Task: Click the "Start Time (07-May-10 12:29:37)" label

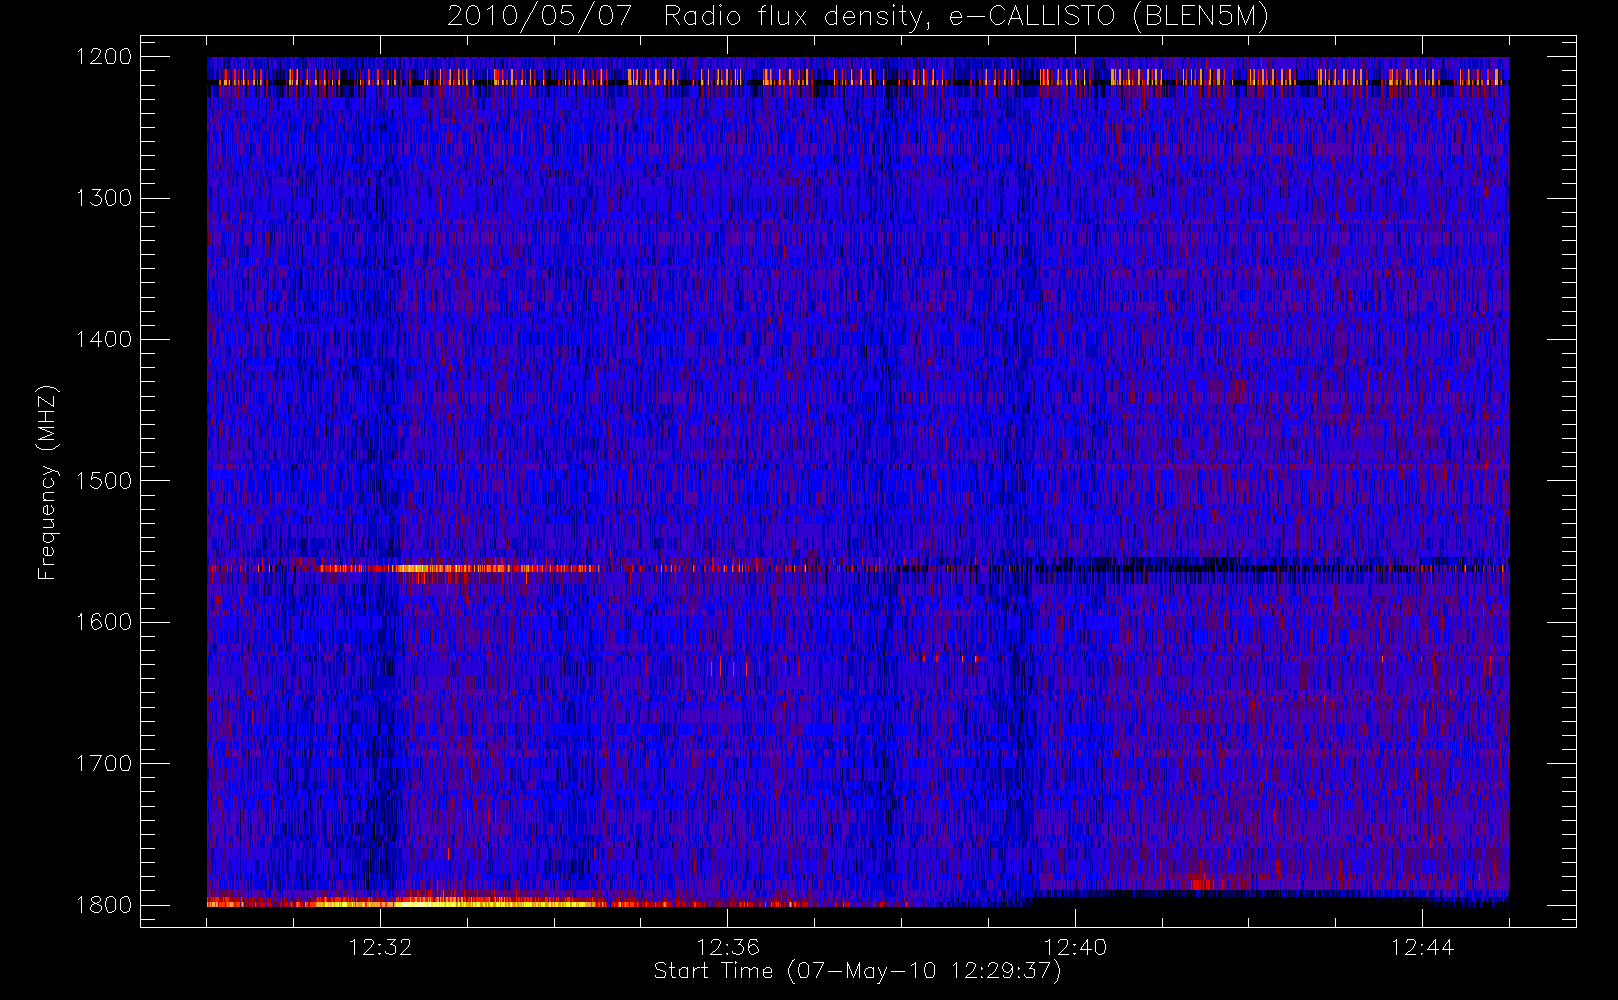Action: coord(857,971)
